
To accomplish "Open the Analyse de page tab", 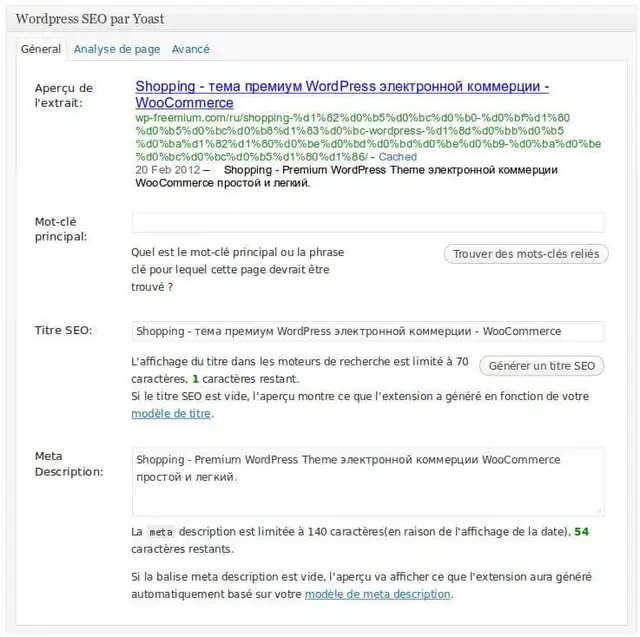I will 117,49.
